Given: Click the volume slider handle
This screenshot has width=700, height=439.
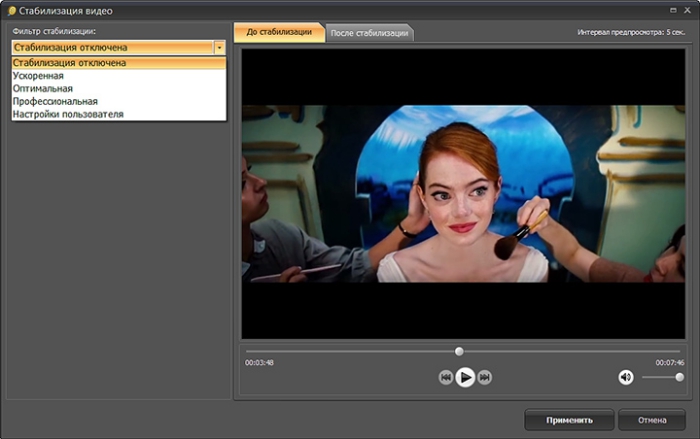Looking at the screenshot, I should [679, 377].
